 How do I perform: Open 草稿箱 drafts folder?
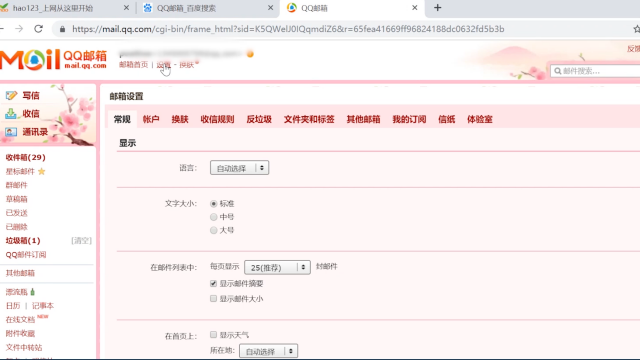16,199
